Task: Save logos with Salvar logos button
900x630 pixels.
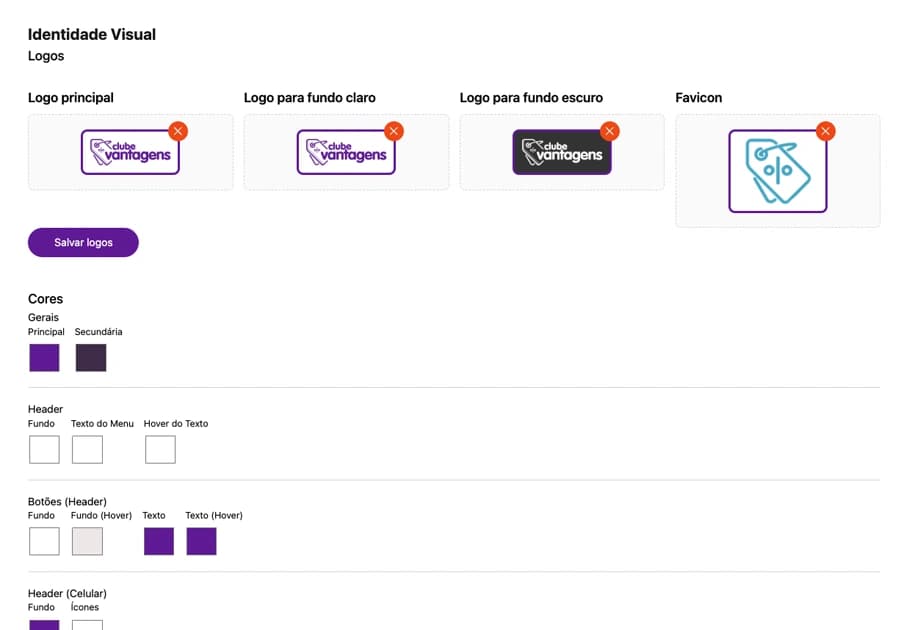Action: [83, 243]
